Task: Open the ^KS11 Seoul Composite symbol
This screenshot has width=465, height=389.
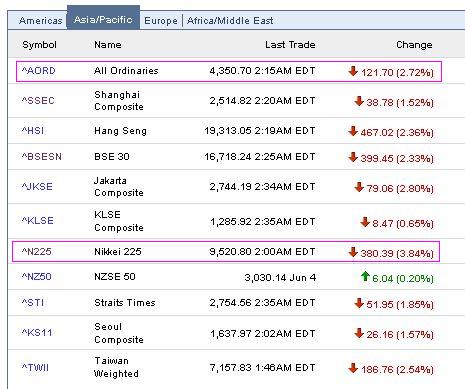Action: coord(37,333)
